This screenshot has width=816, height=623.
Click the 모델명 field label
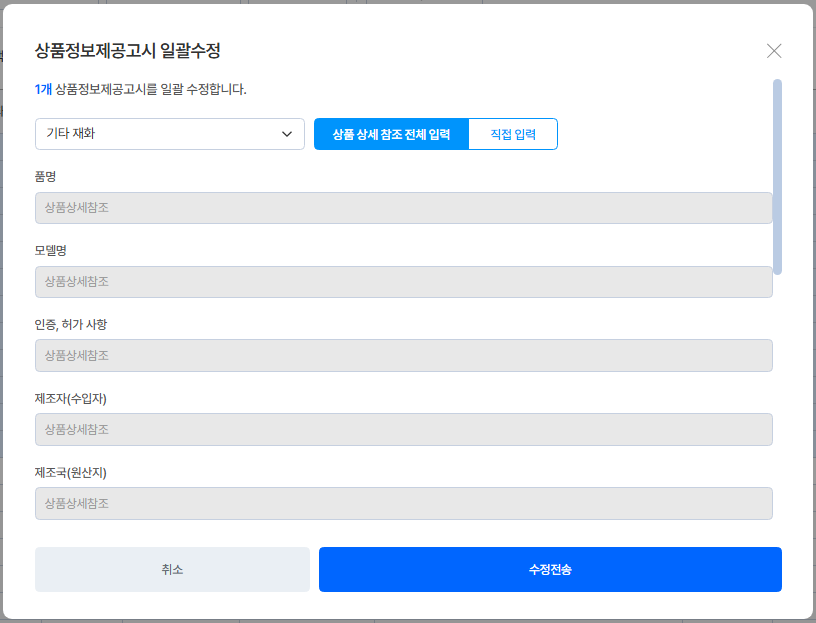click(x=50, y=250)
